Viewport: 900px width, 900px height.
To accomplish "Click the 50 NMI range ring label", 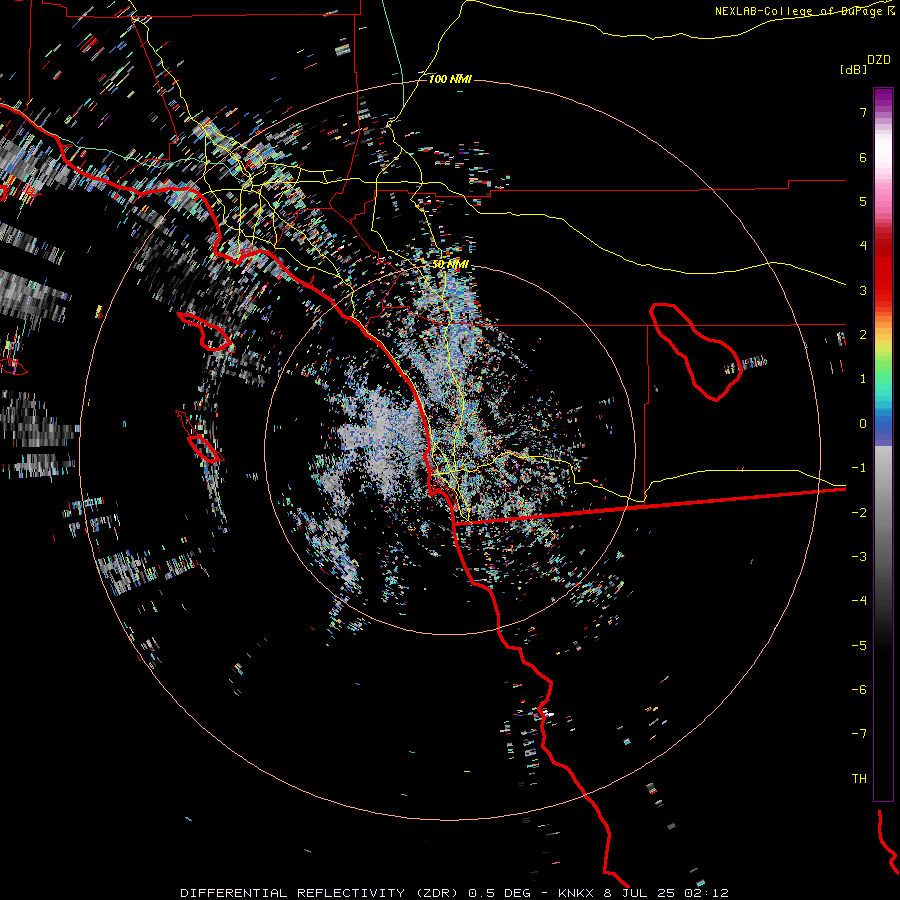I will (450, 265).
